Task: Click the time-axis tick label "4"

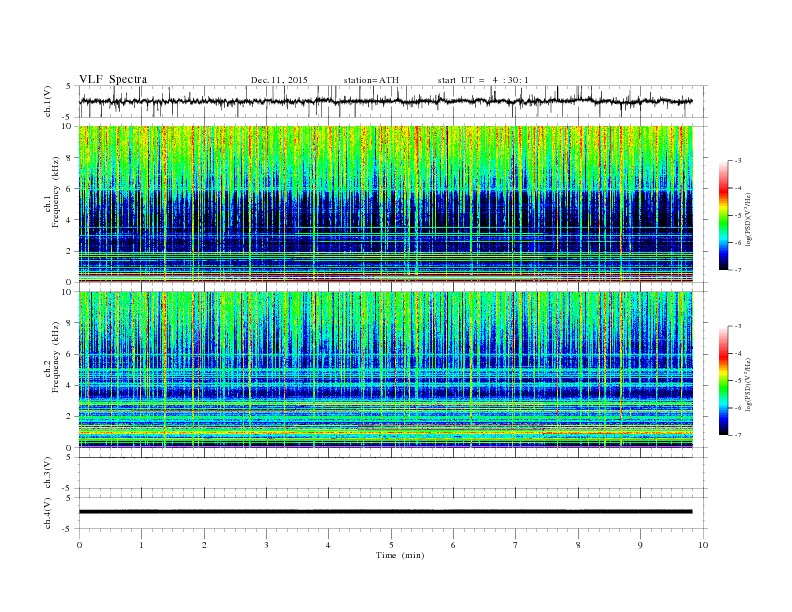Action: (x=329, y=545)
